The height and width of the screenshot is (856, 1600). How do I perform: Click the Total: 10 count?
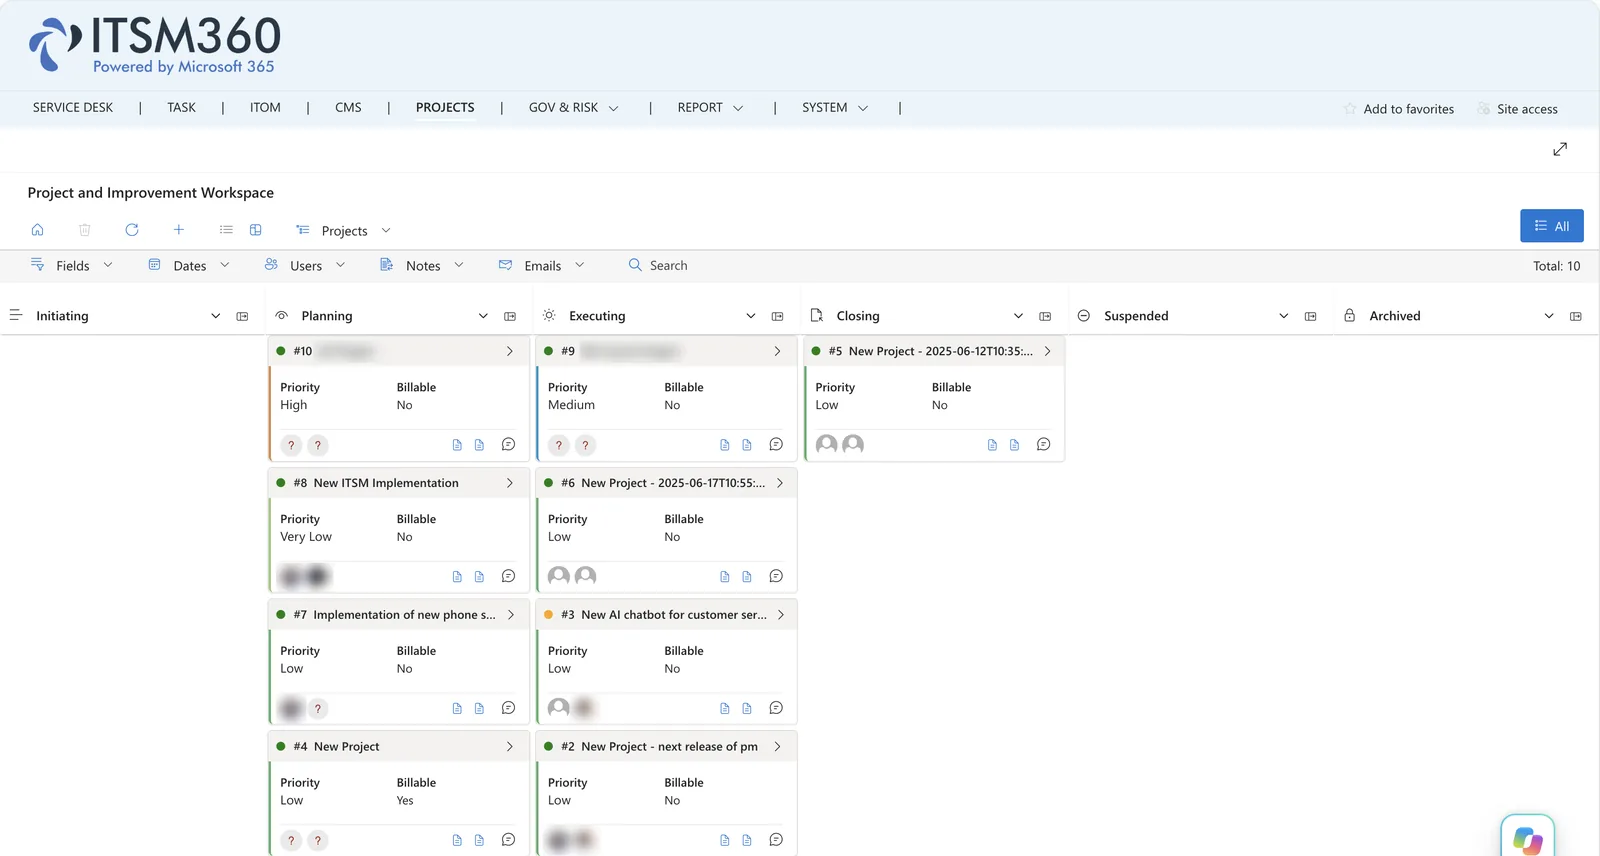click(x=1556, y=266)
